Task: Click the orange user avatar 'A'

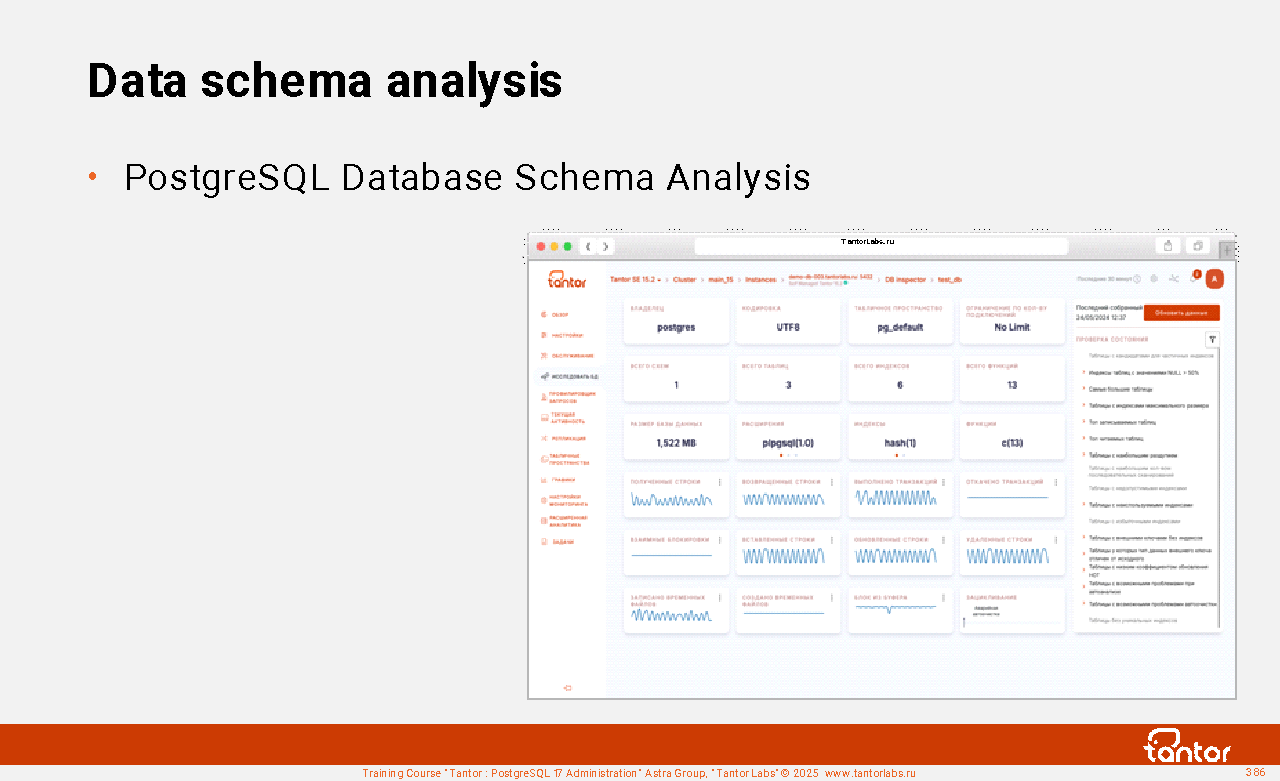Action: (x=1214, y=279)
